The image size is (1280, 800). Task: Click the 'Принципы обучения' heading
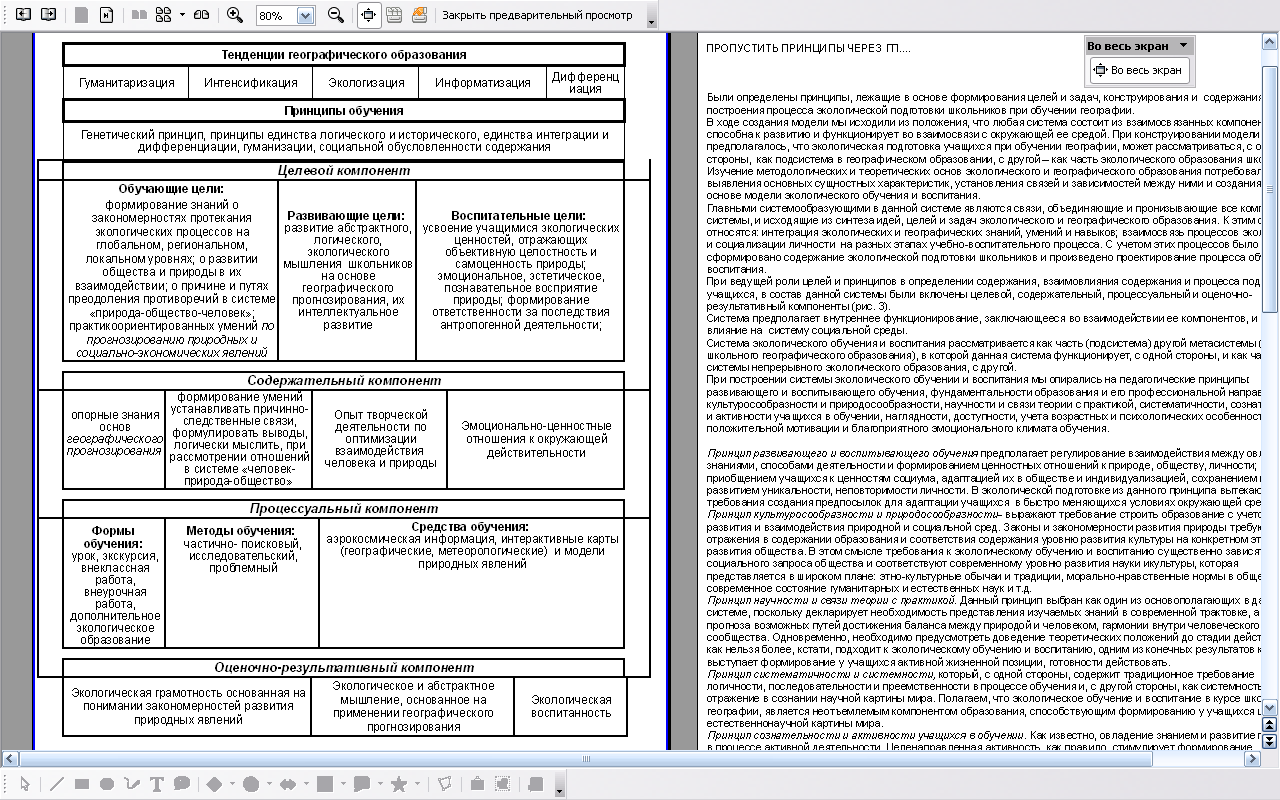344,111
